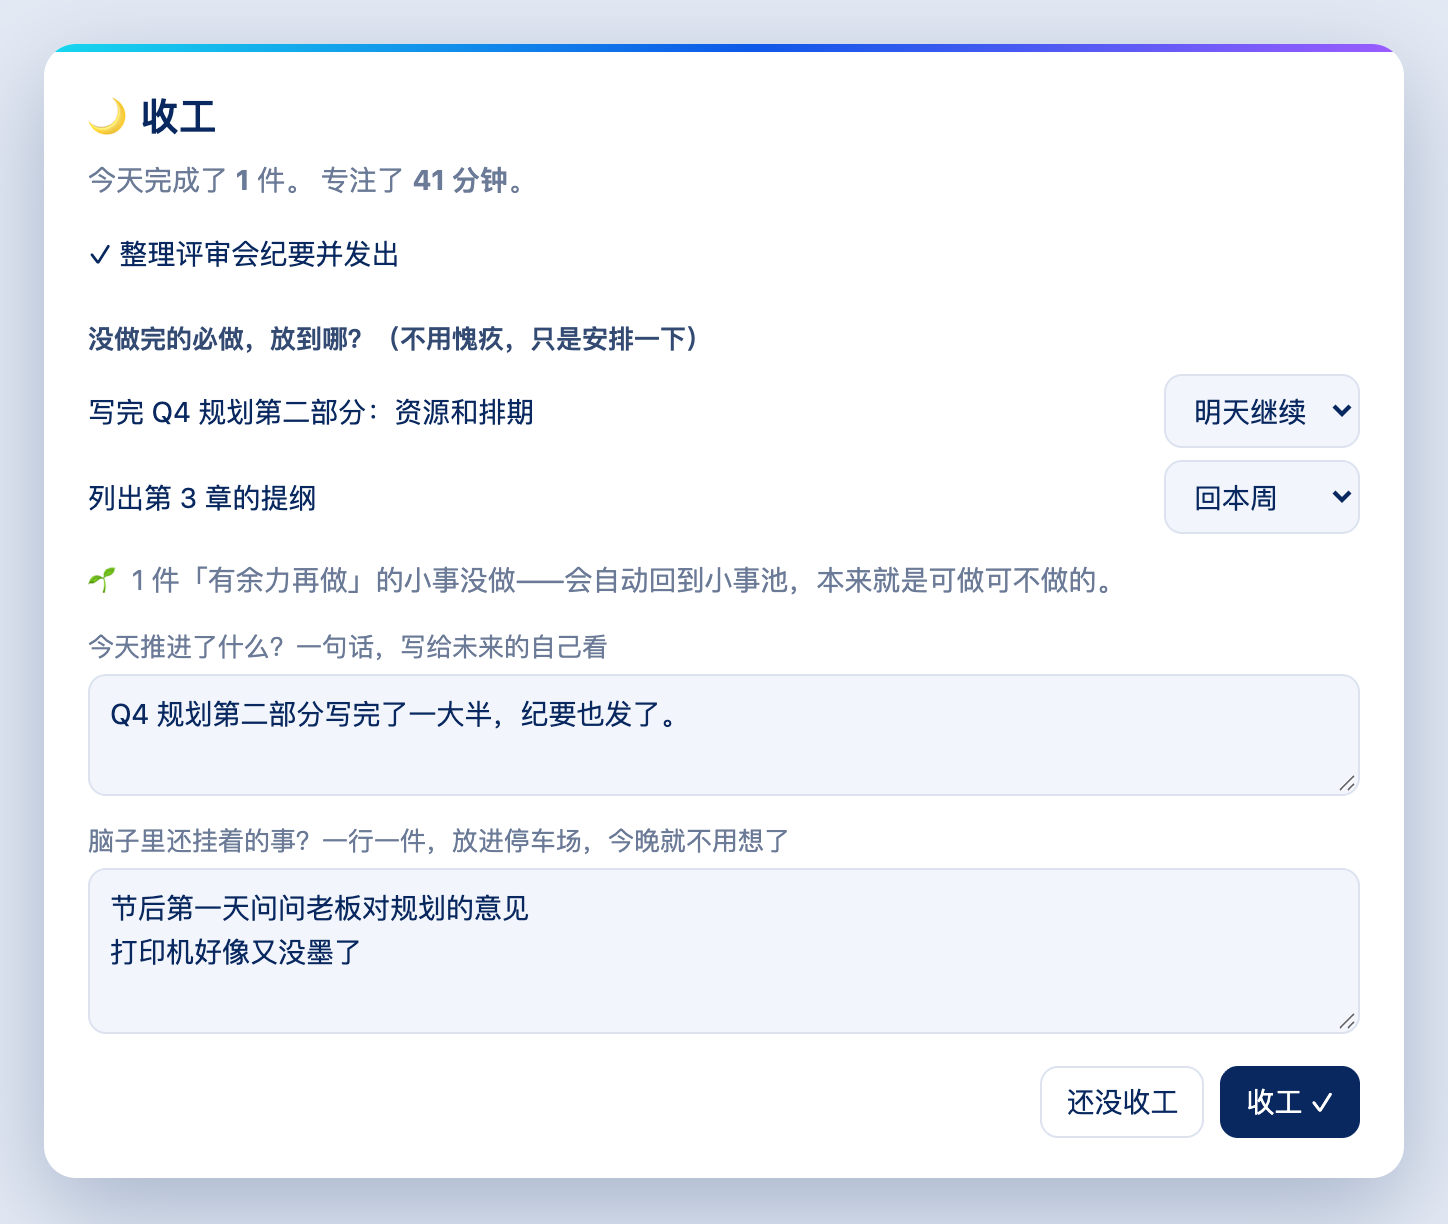Screen dimensions: 1448x1224
Task: Click the resize handle of 停车场 textarea
Action: (1347, 1021)
